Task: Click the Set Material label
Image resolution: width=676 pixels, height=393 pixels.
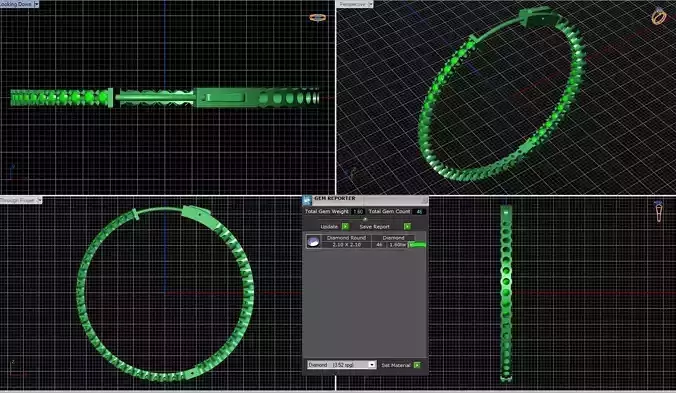Action: (396, 365)
